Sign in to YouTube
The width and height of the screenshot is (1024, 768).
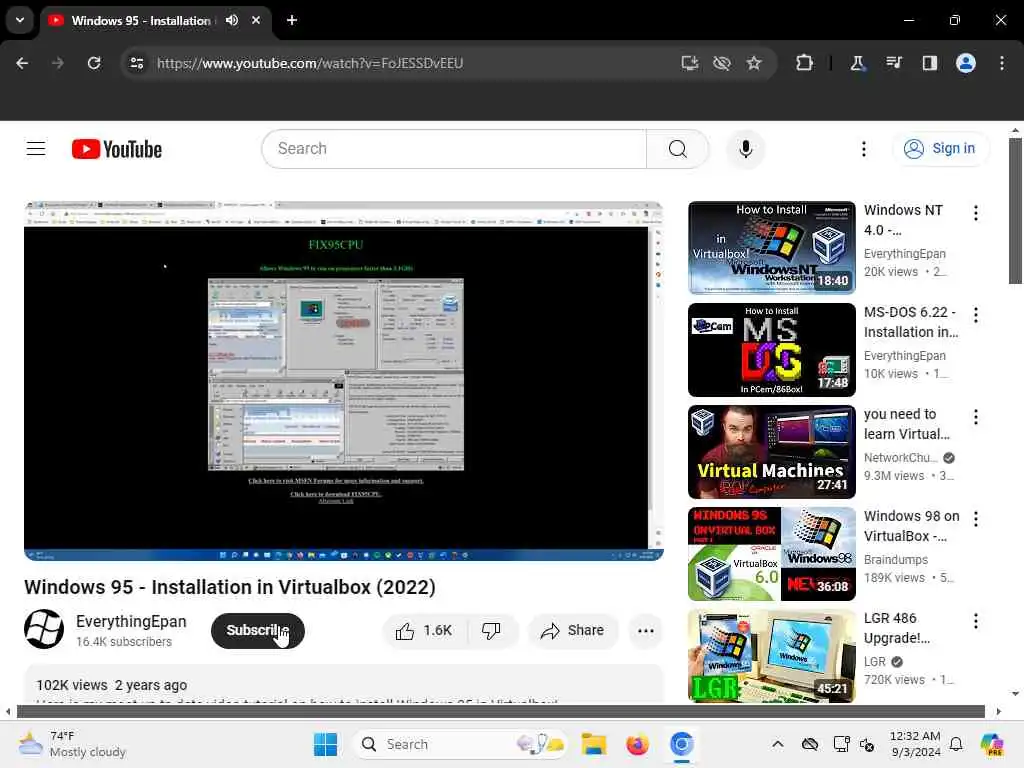pyautogui.click(x=939, y=148)
